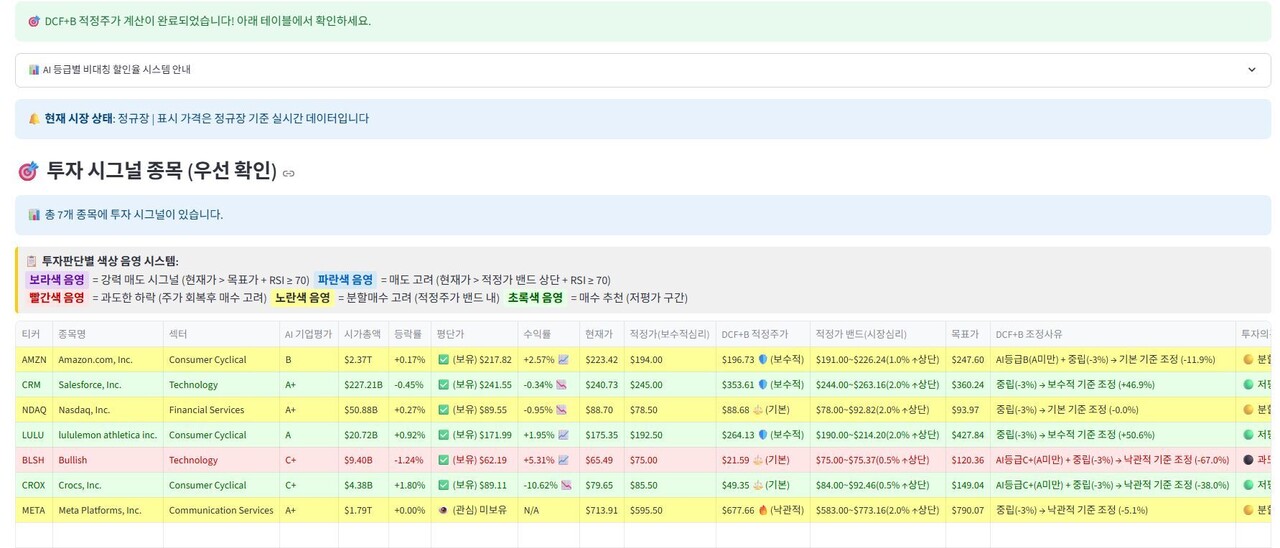Screen dimensions: 1280x548
Task: Click the green checkmark in AMZN's 평단가 cell
Action: 443,360
